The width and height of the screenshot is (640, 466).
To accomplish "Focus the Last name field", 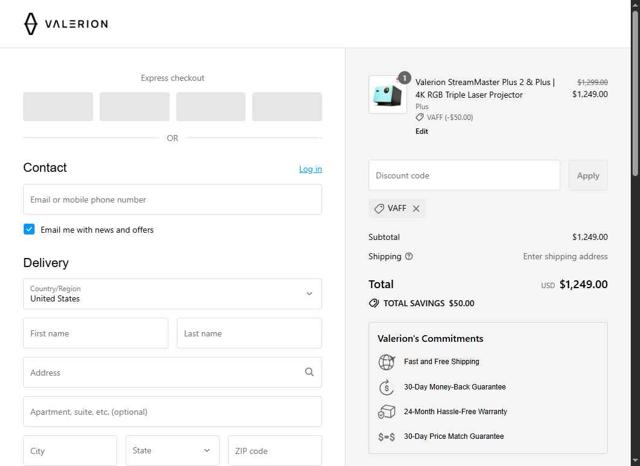I will [x=249, y=333].
